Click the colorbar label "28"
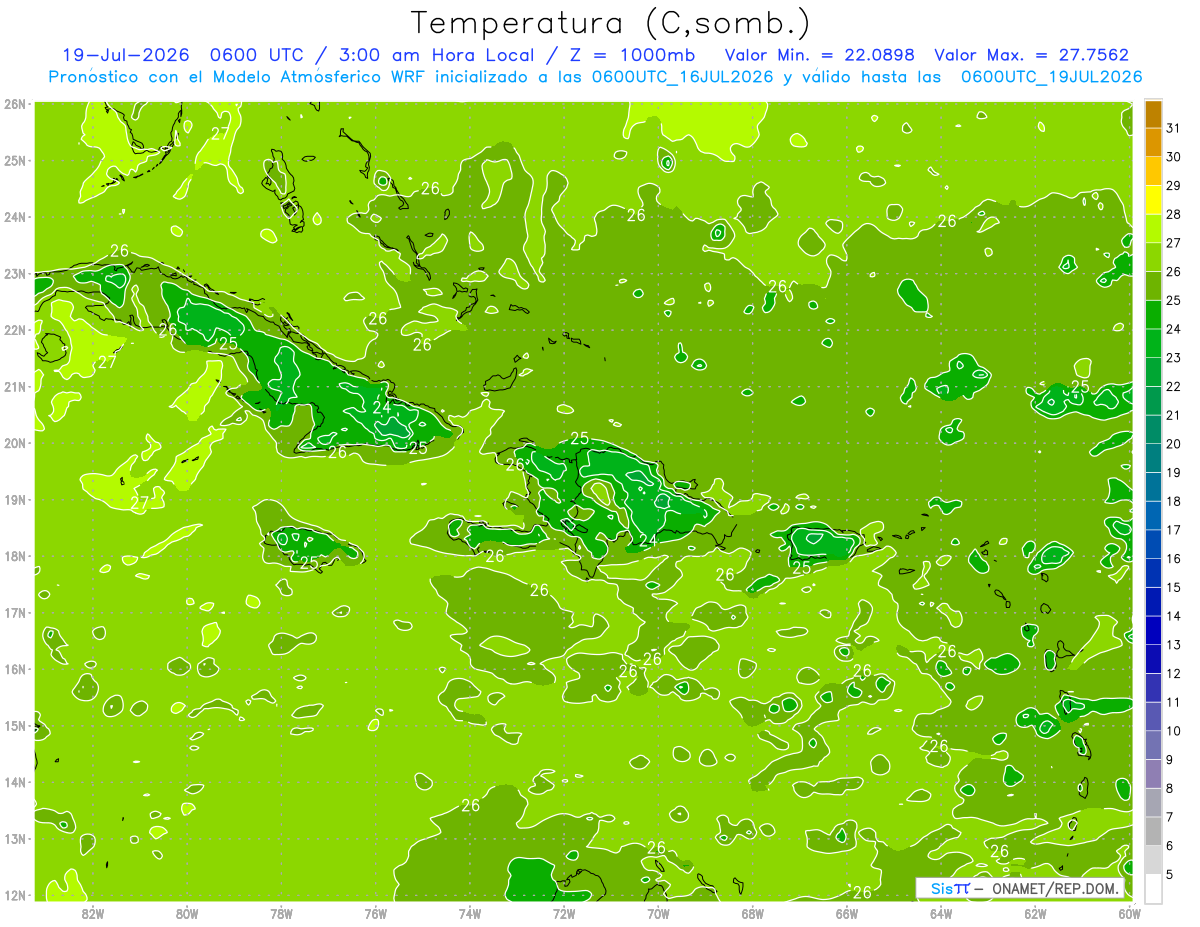1200x927 pixels. point(1174,214)
